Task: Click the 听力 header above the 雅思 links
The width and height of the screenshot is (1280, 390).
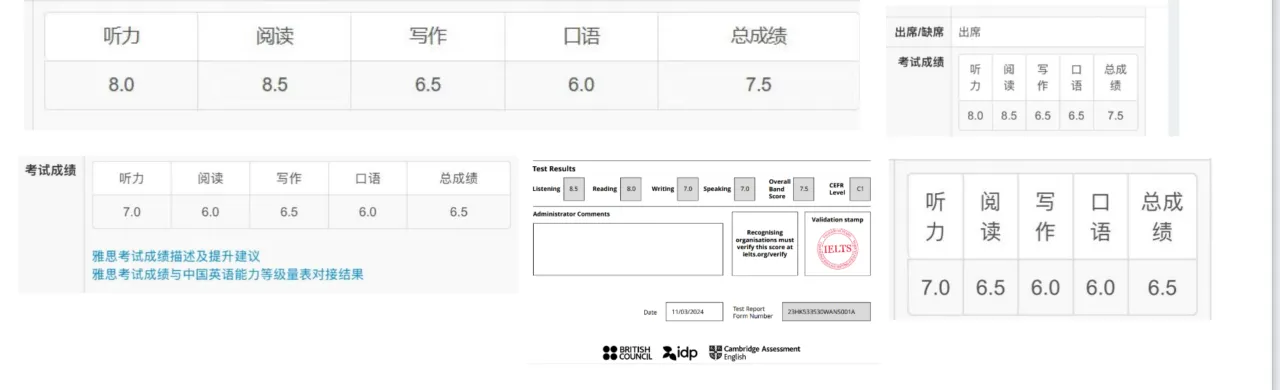Action: pos(132,179)
